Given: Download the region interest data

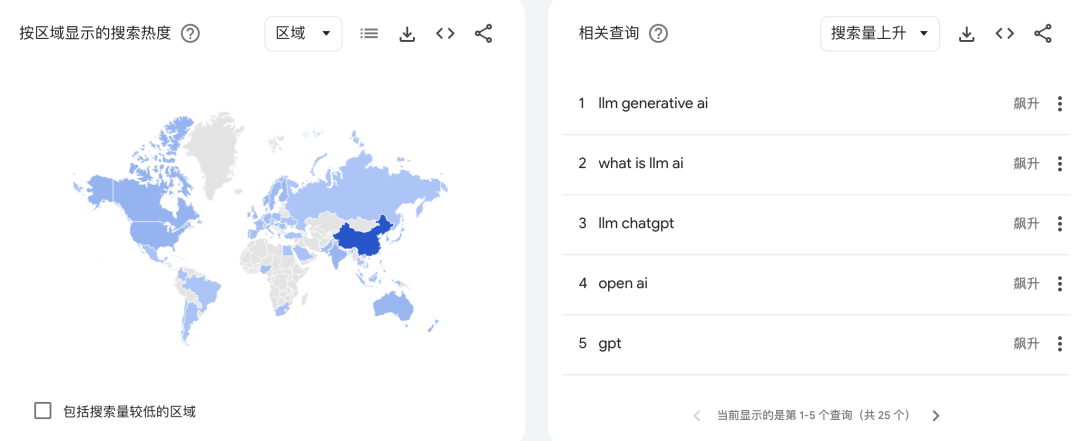Looking at the screenshot, I should coord(407,33).
